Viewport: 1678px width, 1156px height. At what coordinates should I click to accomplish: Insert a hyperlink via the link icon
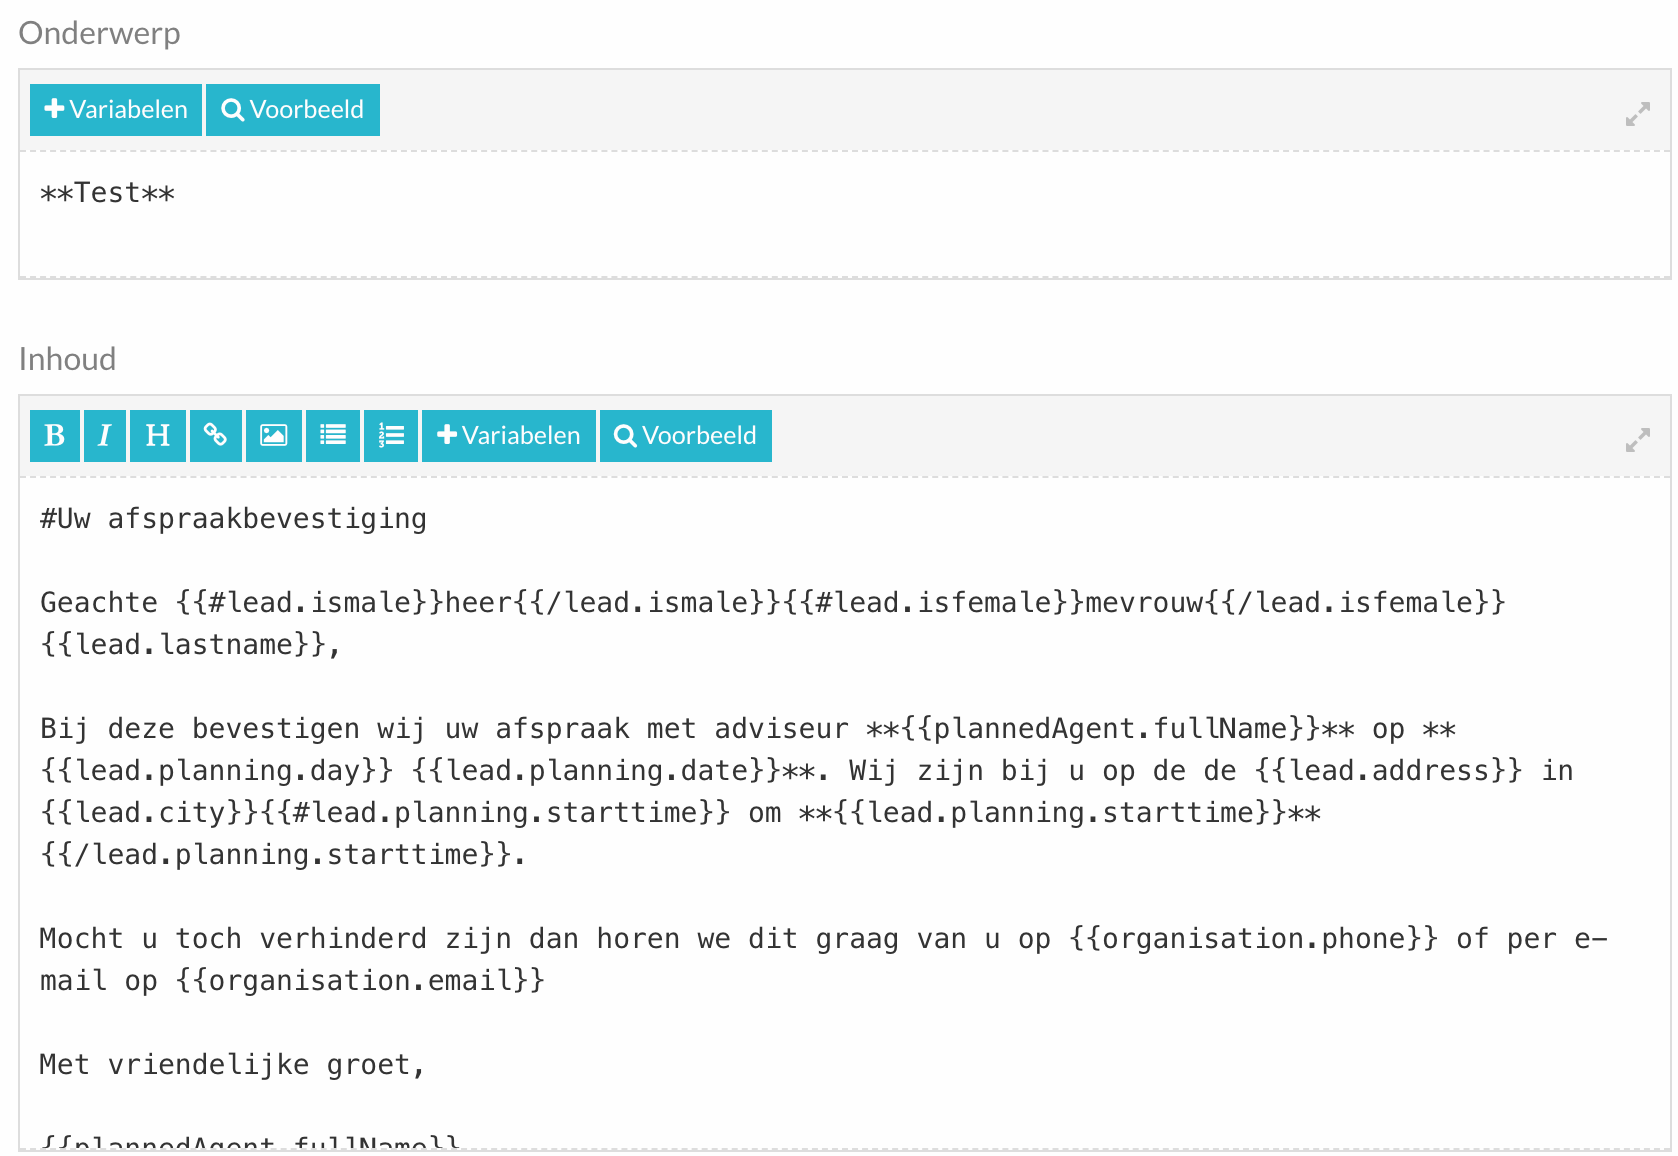coord(216,436)
